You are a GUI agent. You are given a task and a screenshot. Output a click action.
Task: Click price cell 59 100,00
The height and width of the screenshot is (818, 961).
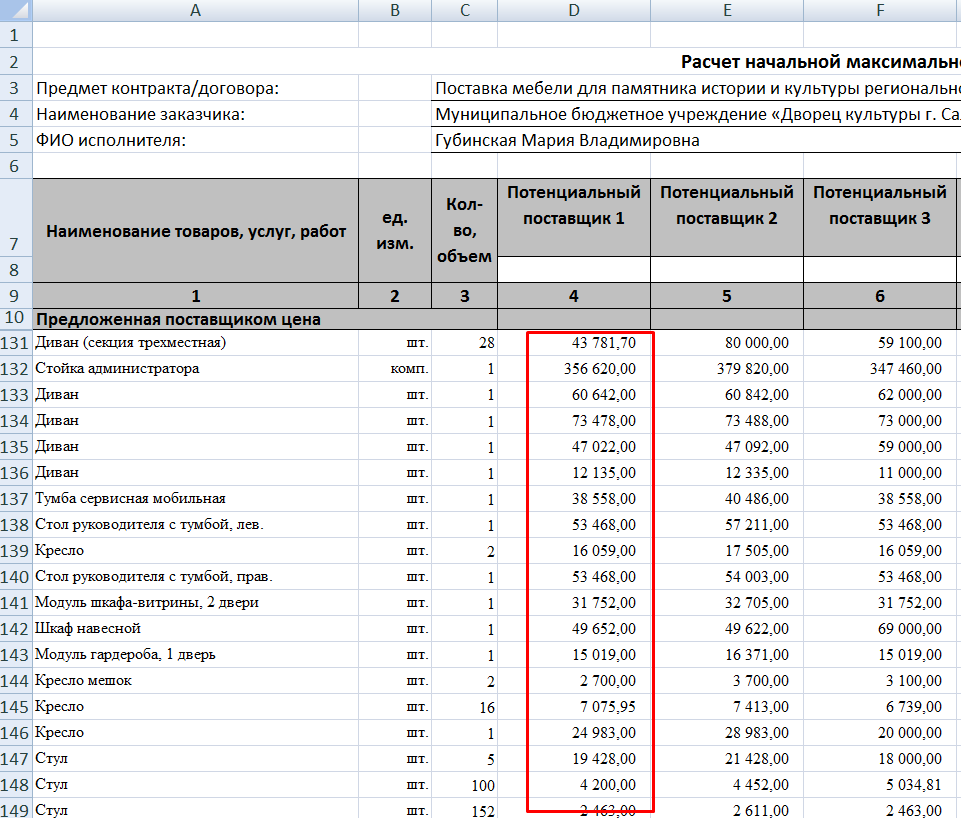click(880, 343)
